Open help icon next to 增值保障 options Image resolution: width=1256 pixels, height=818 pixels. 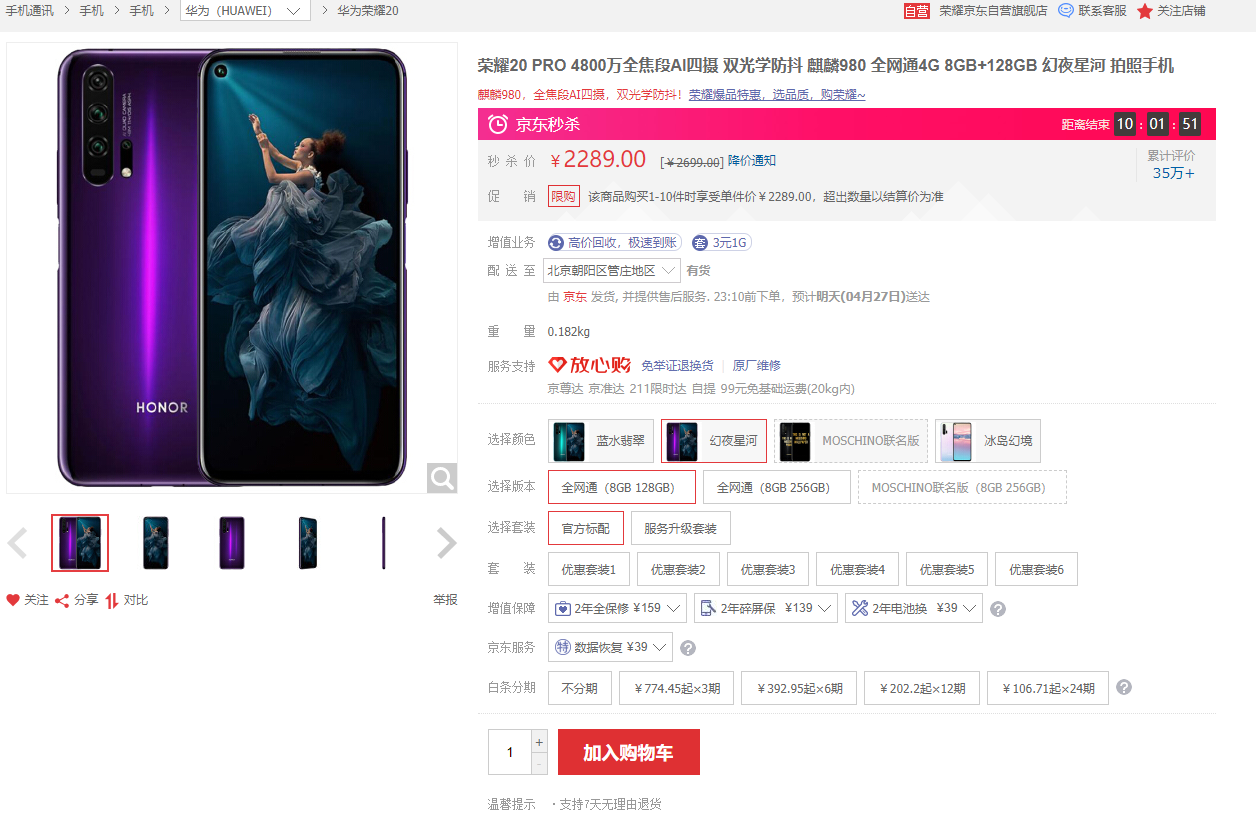pos(997,608)
